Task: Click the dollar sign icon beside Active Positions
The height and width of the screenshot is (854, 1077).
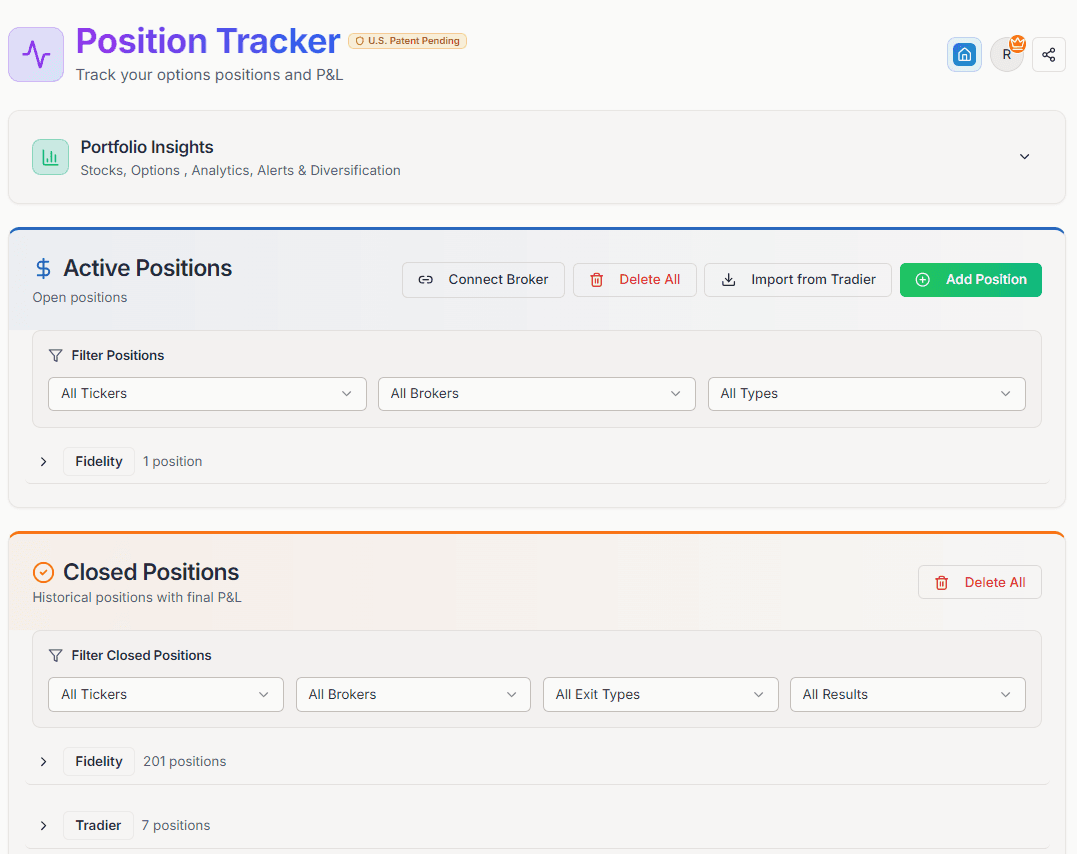Action: pyautogui.click(x=43, y=268)
